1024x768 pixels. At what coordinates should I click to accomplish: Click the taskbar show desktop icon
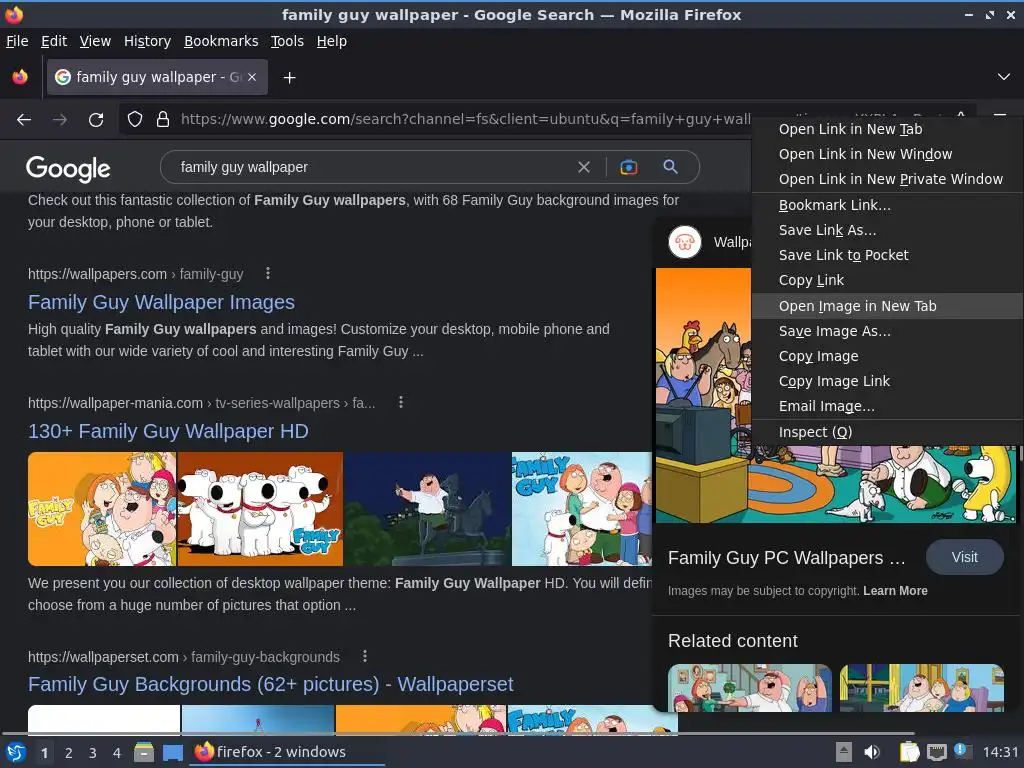pyautogui.click(x=172, y=752)
